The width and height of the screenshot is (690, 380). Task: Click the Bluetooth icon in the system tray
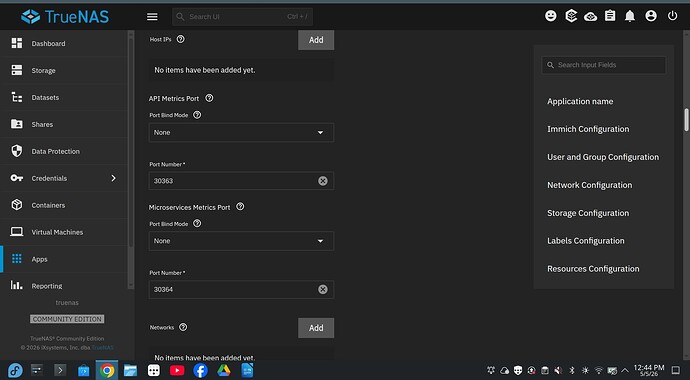click(x=572, y=370)
